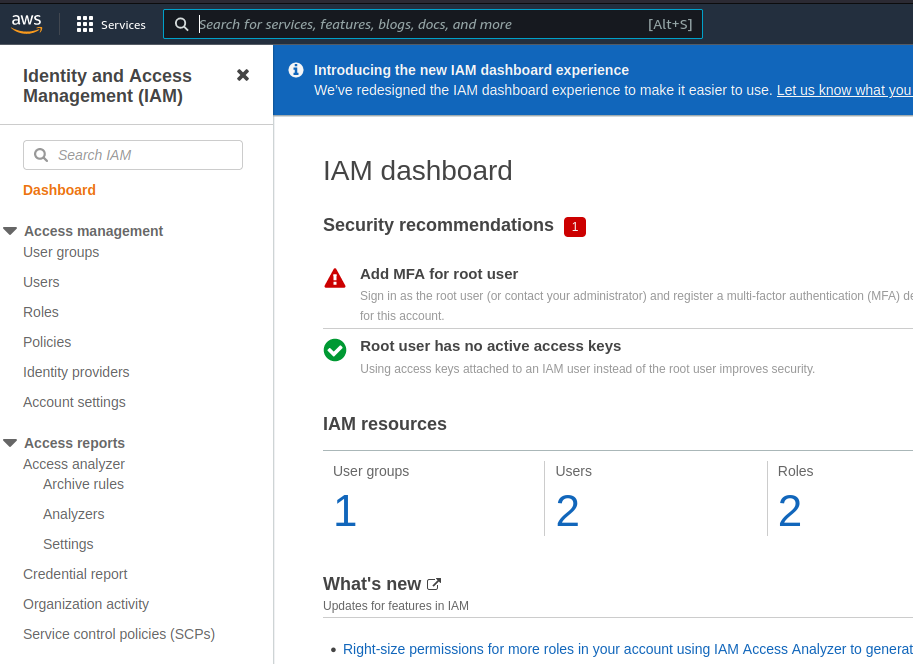Open the Right-size permissions news link
Viewport: 913px width, 664px height.
click(x=628, y=649)
